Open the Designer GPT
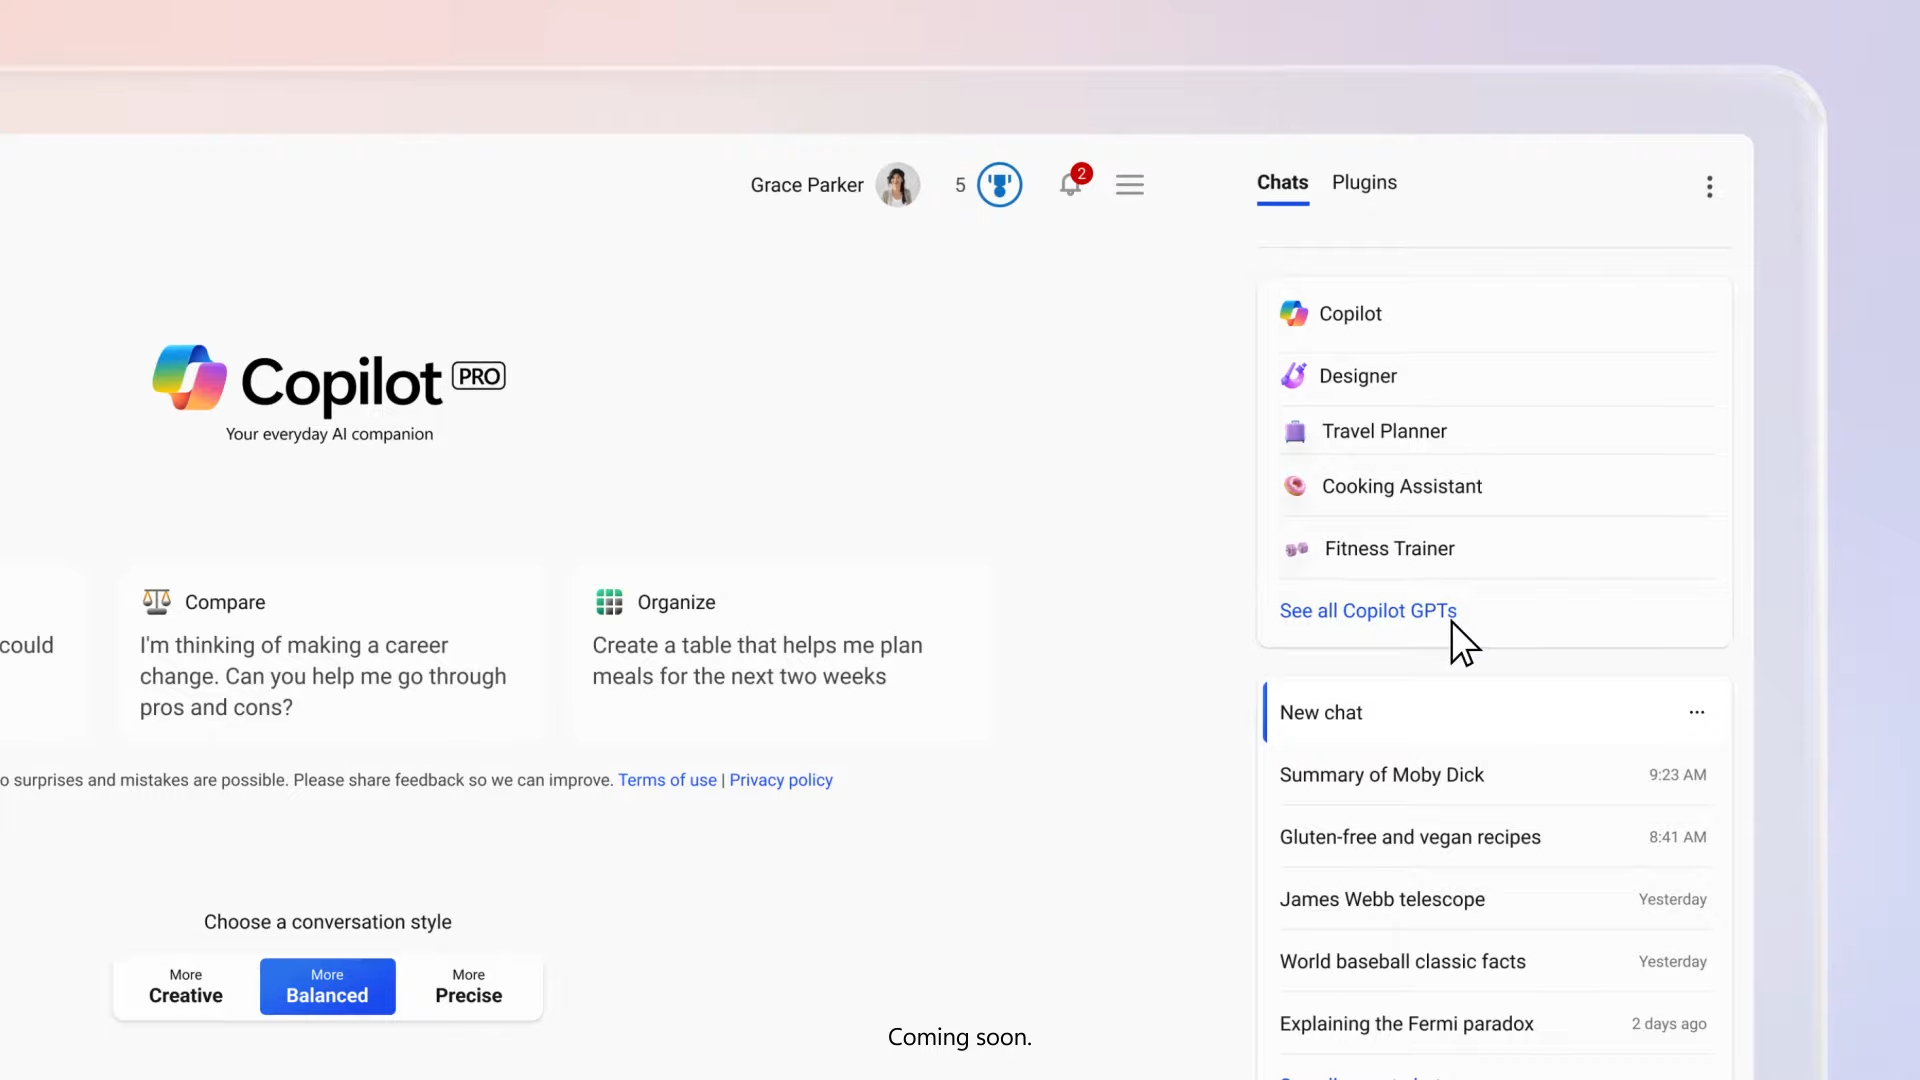This screenshot has height=1080, width=1920. pos(1357,376)
